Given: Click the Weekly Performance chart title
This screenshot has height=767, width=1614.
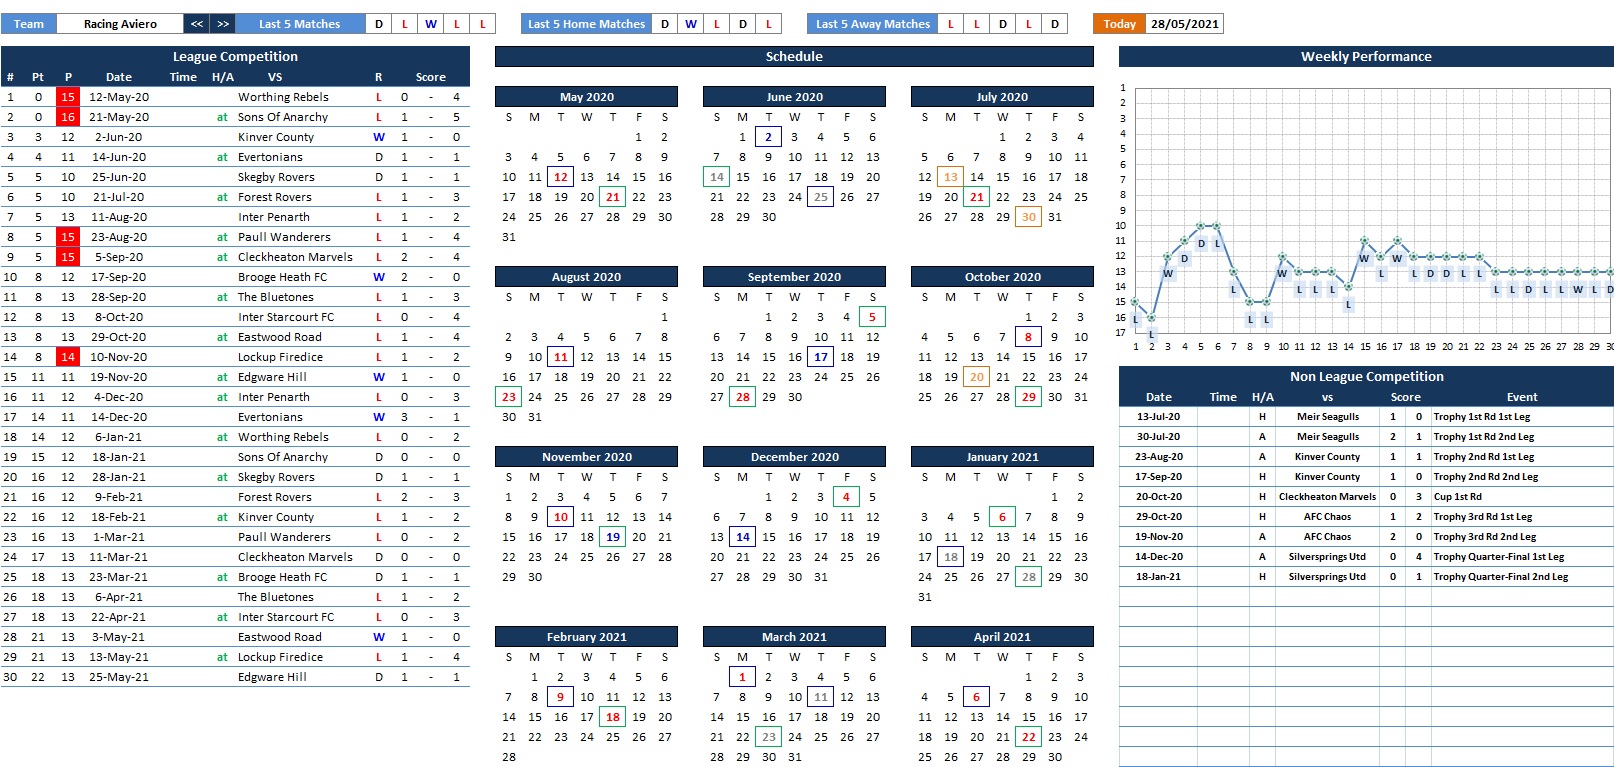Looking at the screenshot, I should point(1365,57).
